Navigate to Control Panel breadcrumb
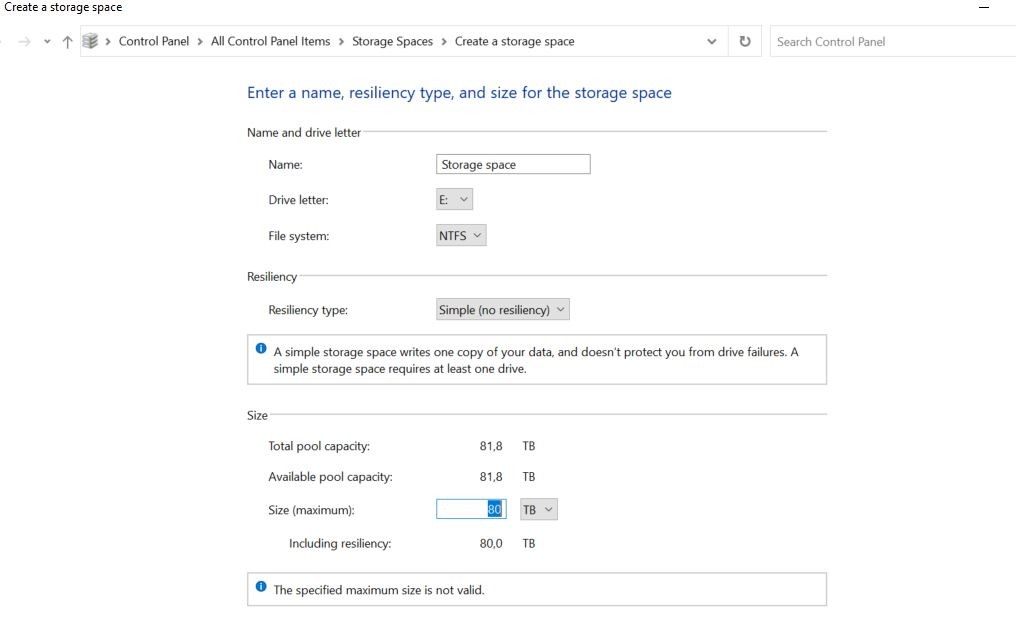Screen dimensions: 1016x644 [x=153, y=42]
